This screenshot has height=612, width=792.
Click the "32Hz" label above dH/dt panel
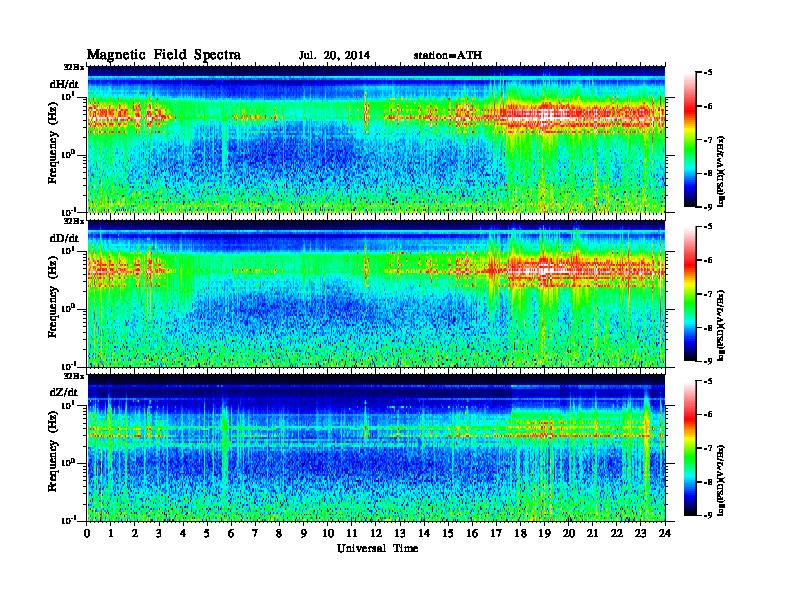pyautogui.click(x=74, y=67)
